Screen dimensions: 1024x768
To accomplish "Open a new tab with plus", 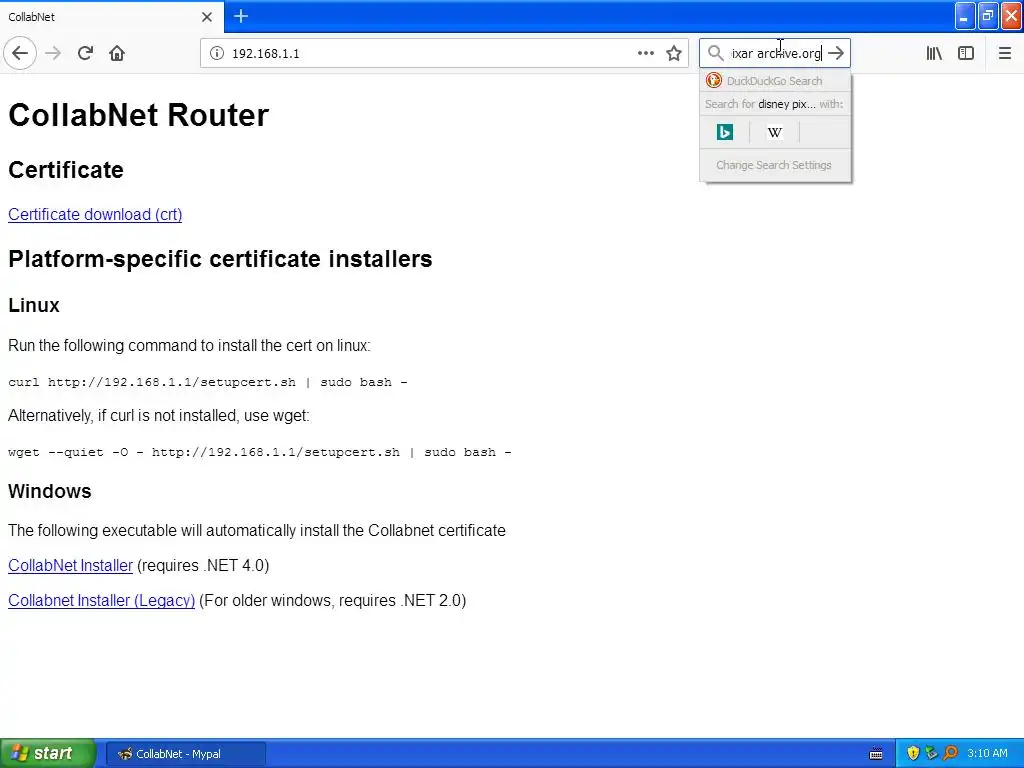I will (x=240, y=16).
